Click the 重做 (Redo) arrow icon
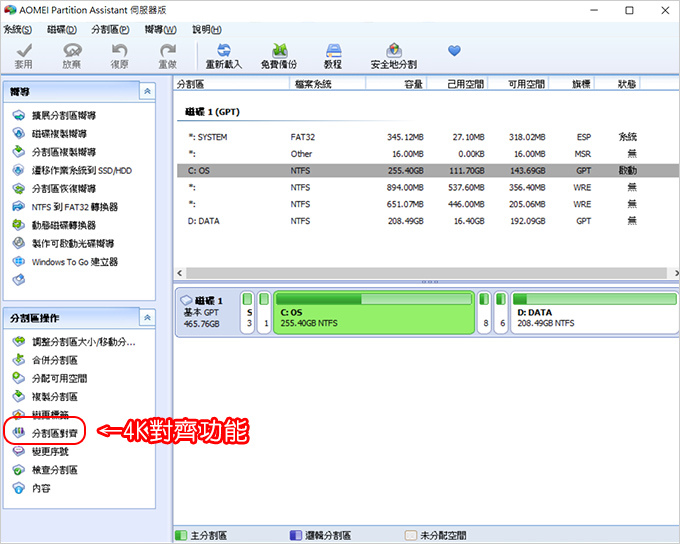680x544 pixels. (x=167, y=51)
